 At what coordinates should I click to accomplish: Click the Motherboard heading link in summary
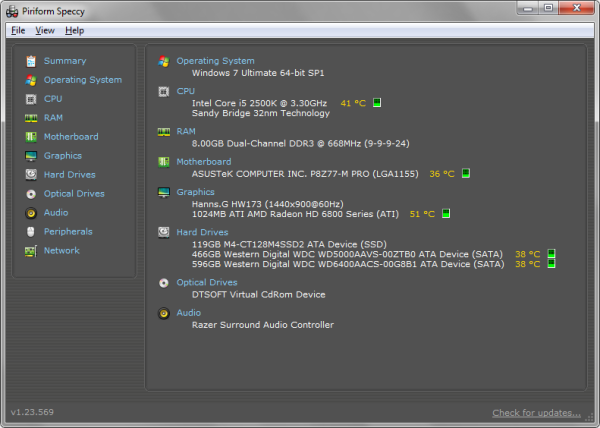(204, 162)
